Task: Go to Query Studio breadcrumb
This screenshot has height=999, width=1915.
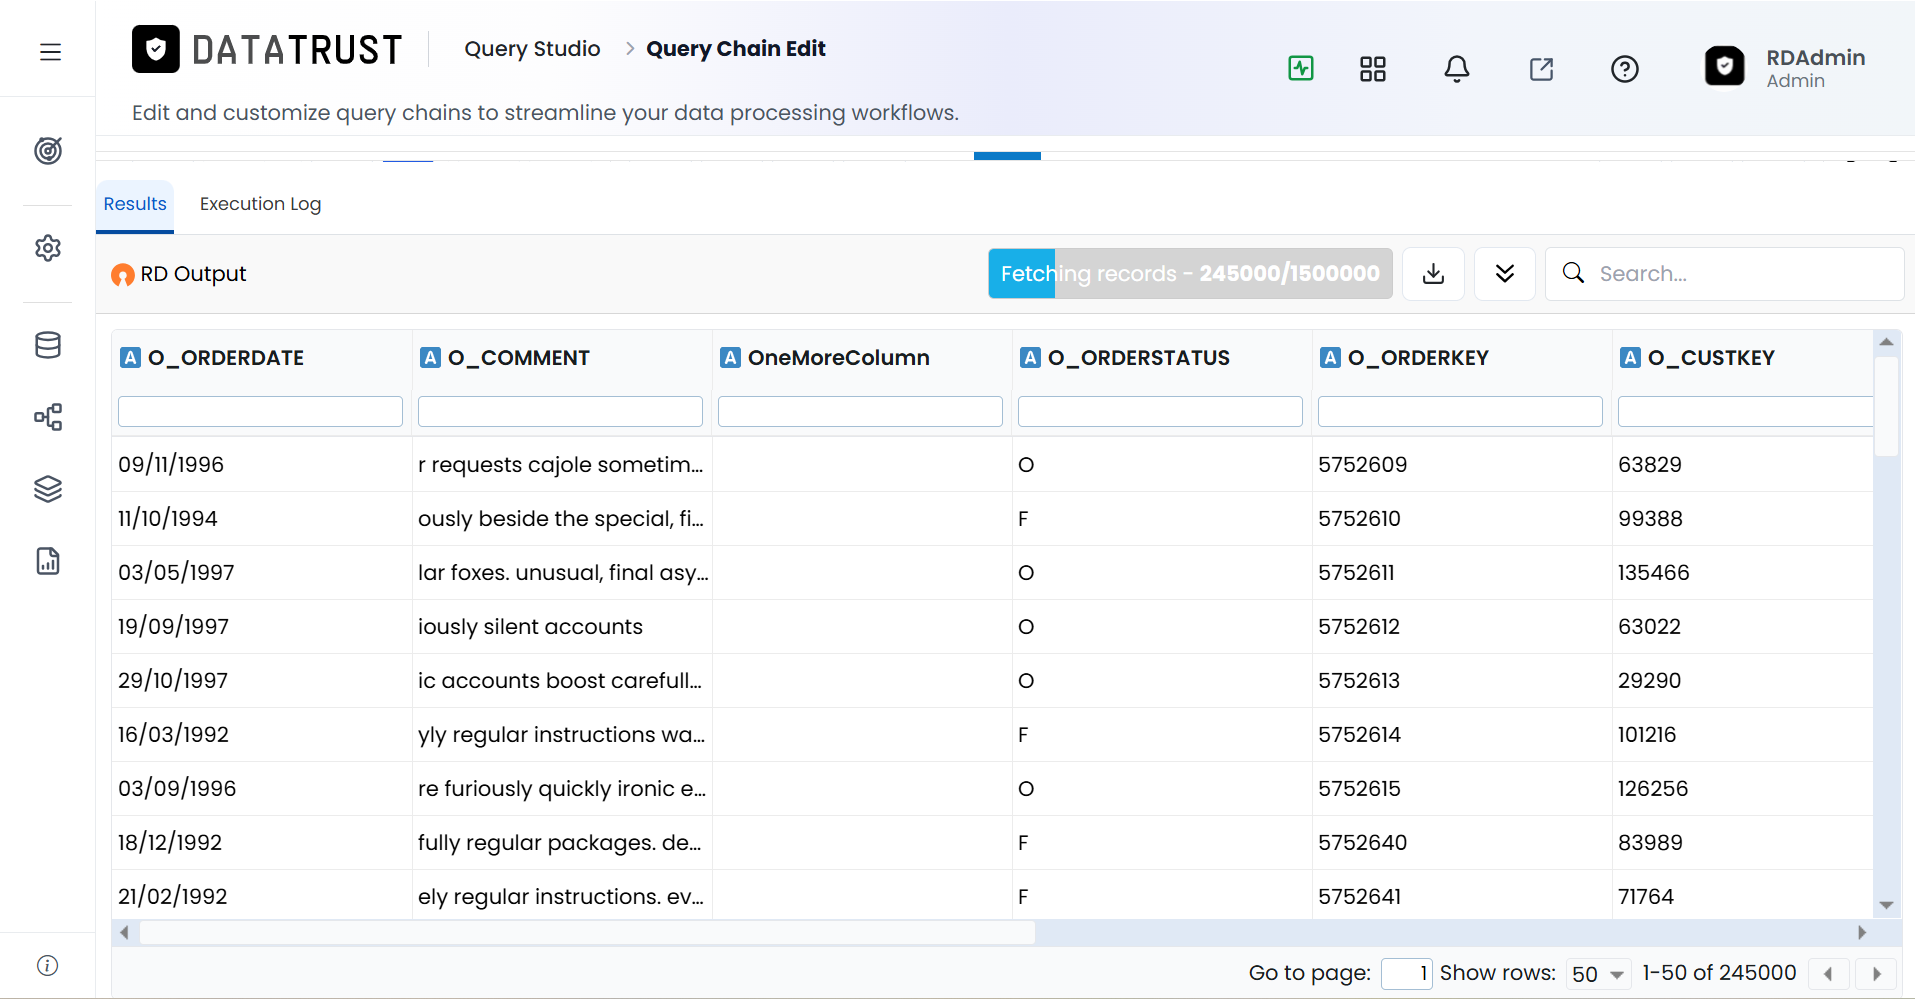Action: click(x=532, y=49)
